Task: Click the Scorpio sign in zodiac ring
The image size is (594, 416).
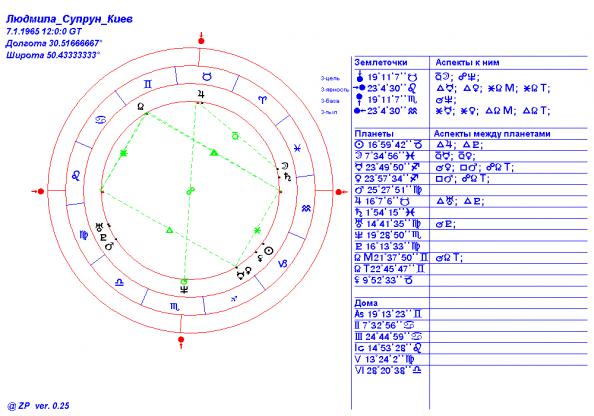Action: [175, 307]
